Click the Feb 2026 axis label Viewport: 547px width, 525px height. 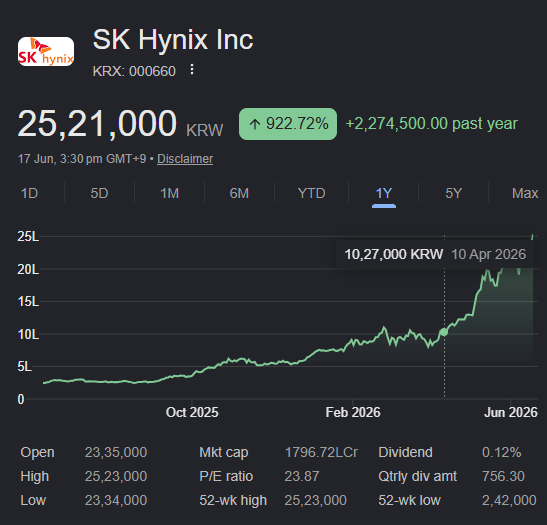(x=353, y=412)
